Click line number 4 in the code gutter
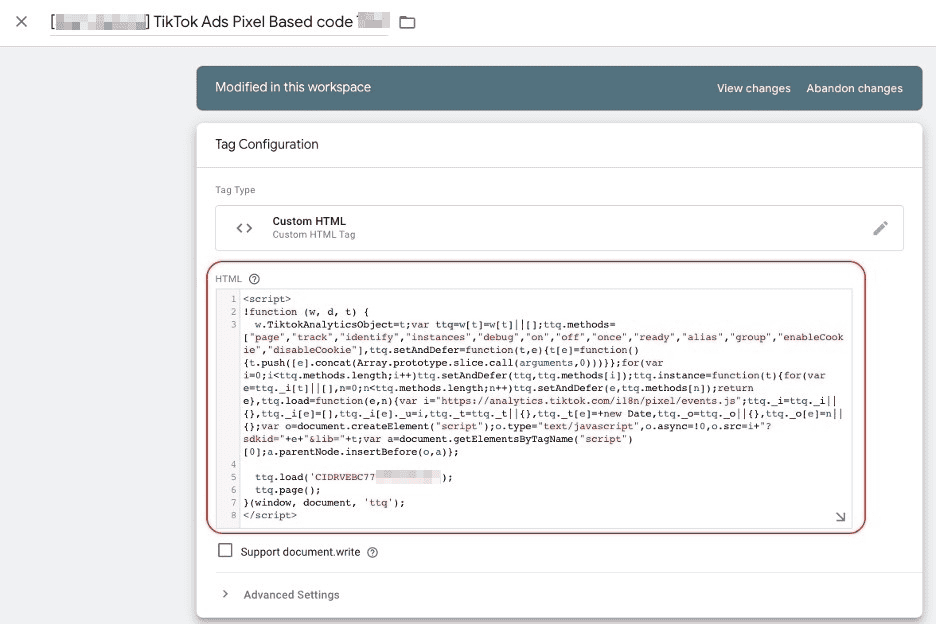This screenshot has width=936, height=624. (233, 465)
